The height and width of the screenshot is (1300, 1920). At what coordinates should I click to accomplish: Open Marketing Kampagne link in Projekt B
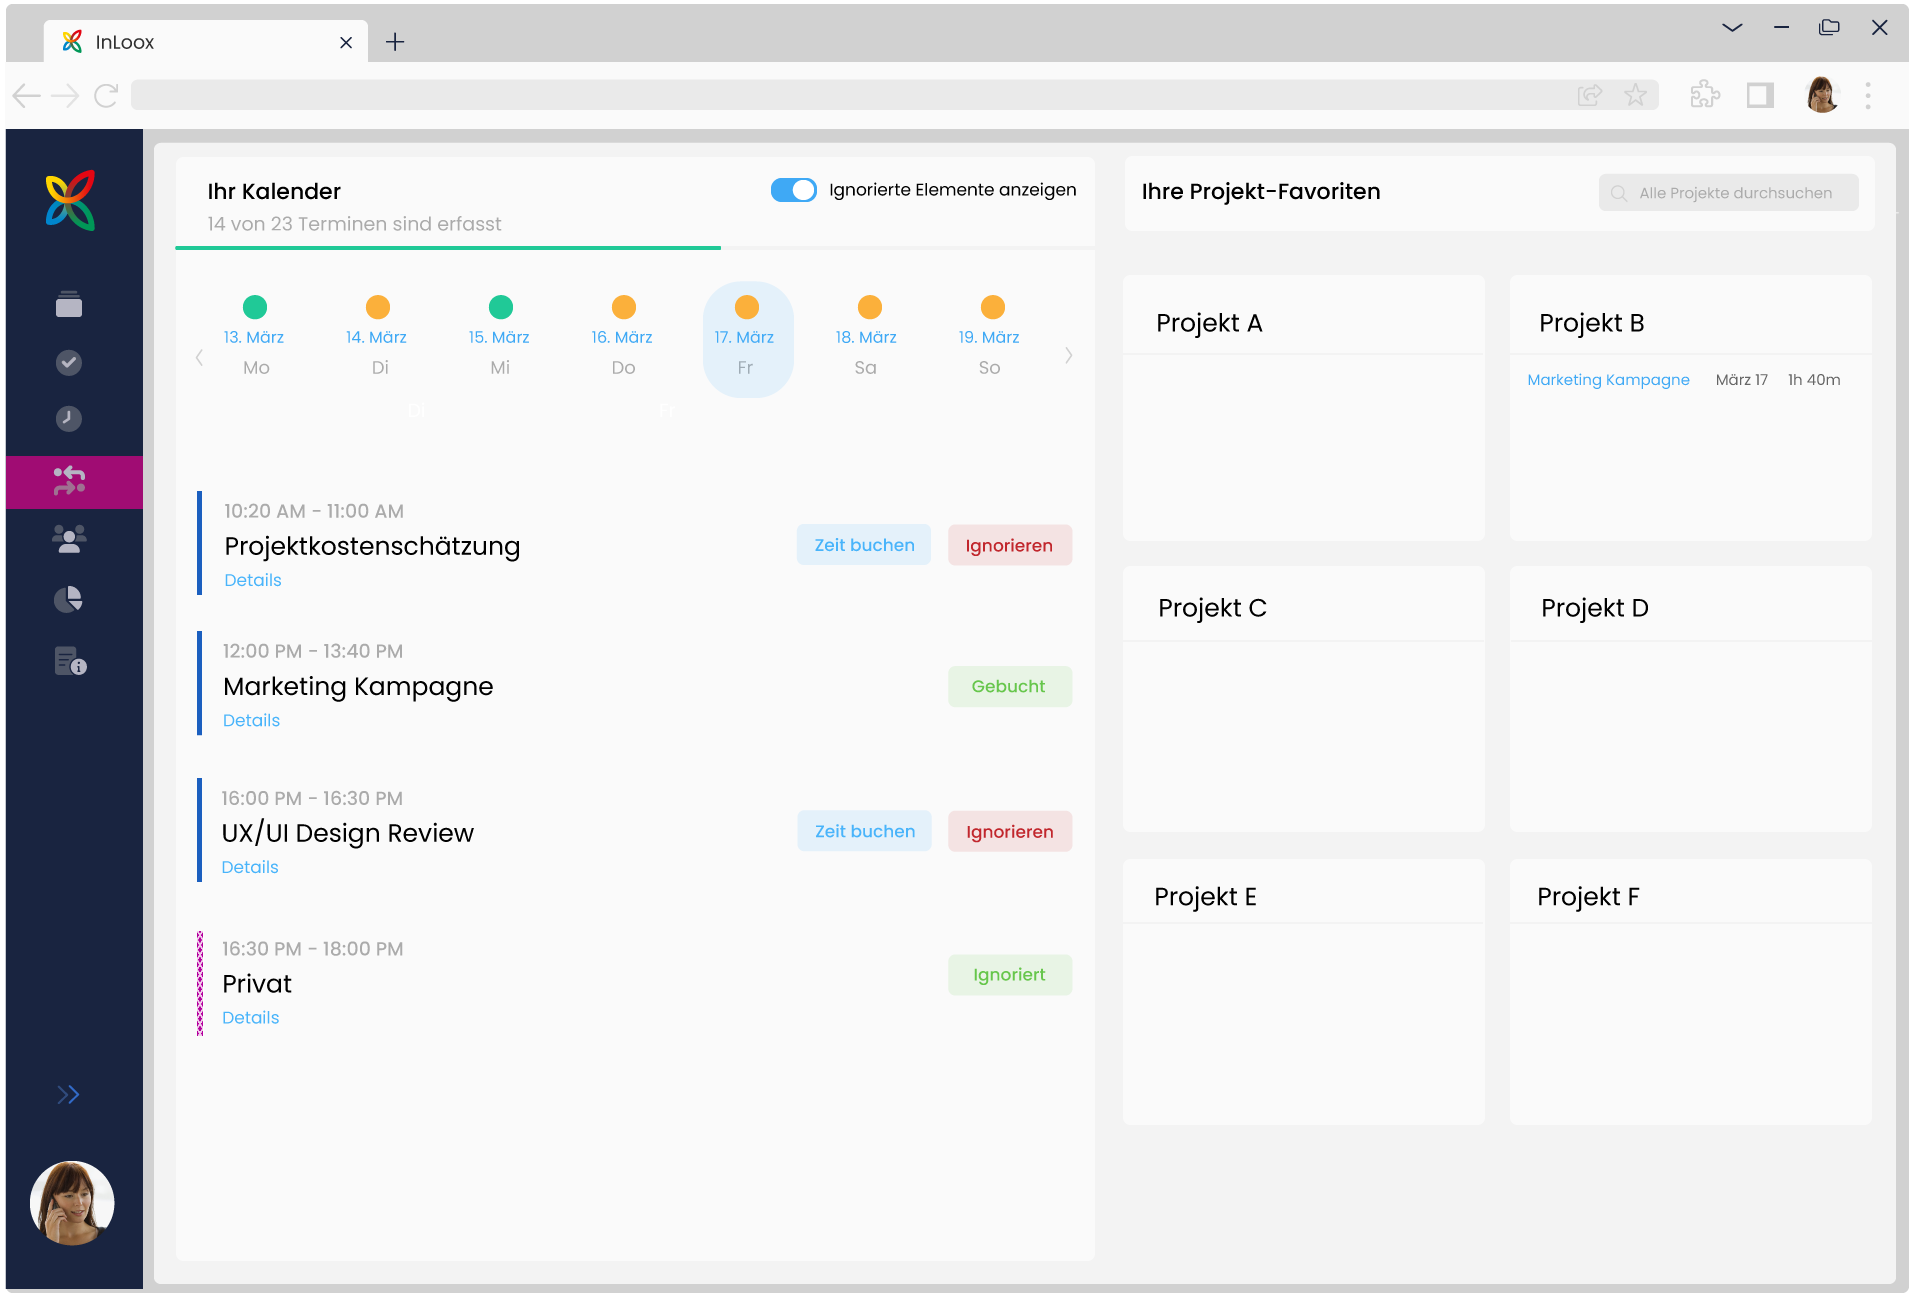point(1608,380)
